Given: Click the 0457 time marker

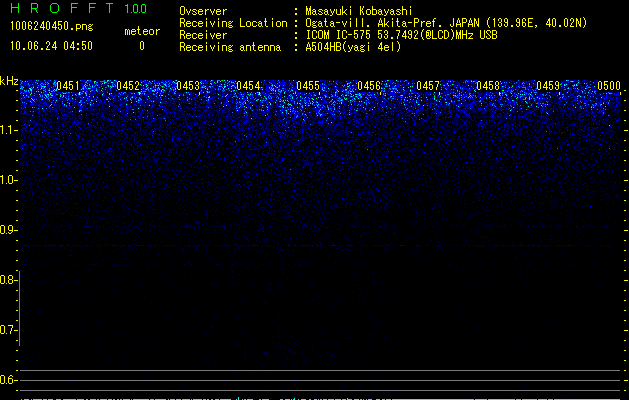Looking at the screenshot, I should pos(428,86).
